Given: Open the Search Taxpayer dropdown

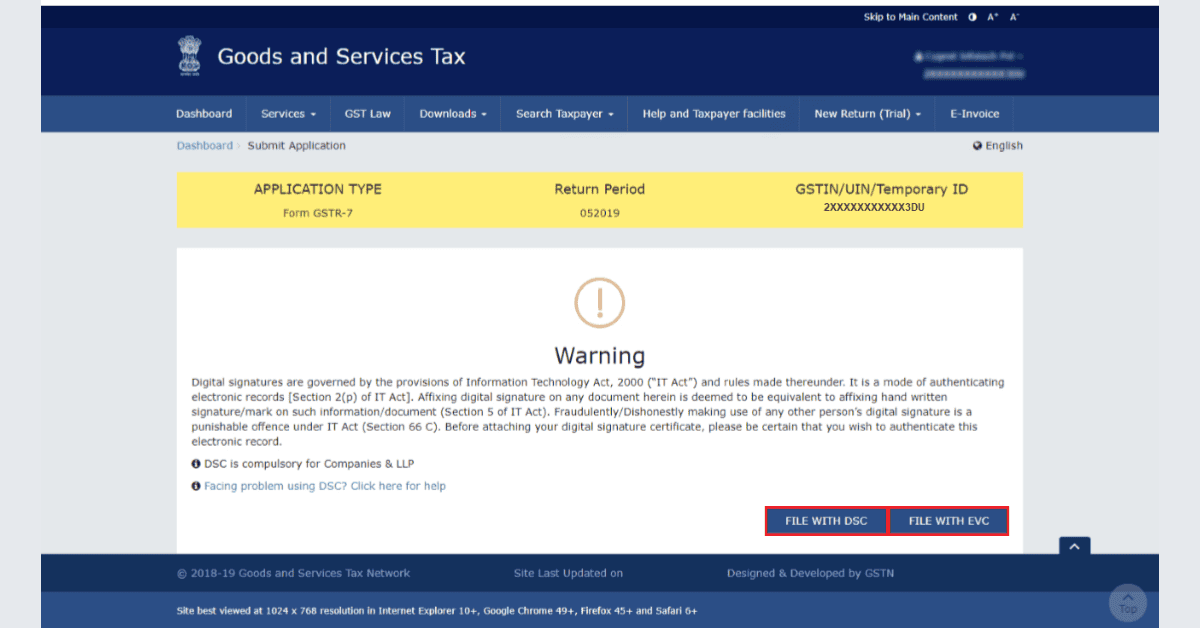Looking at the screenshot, I should 563,113.
